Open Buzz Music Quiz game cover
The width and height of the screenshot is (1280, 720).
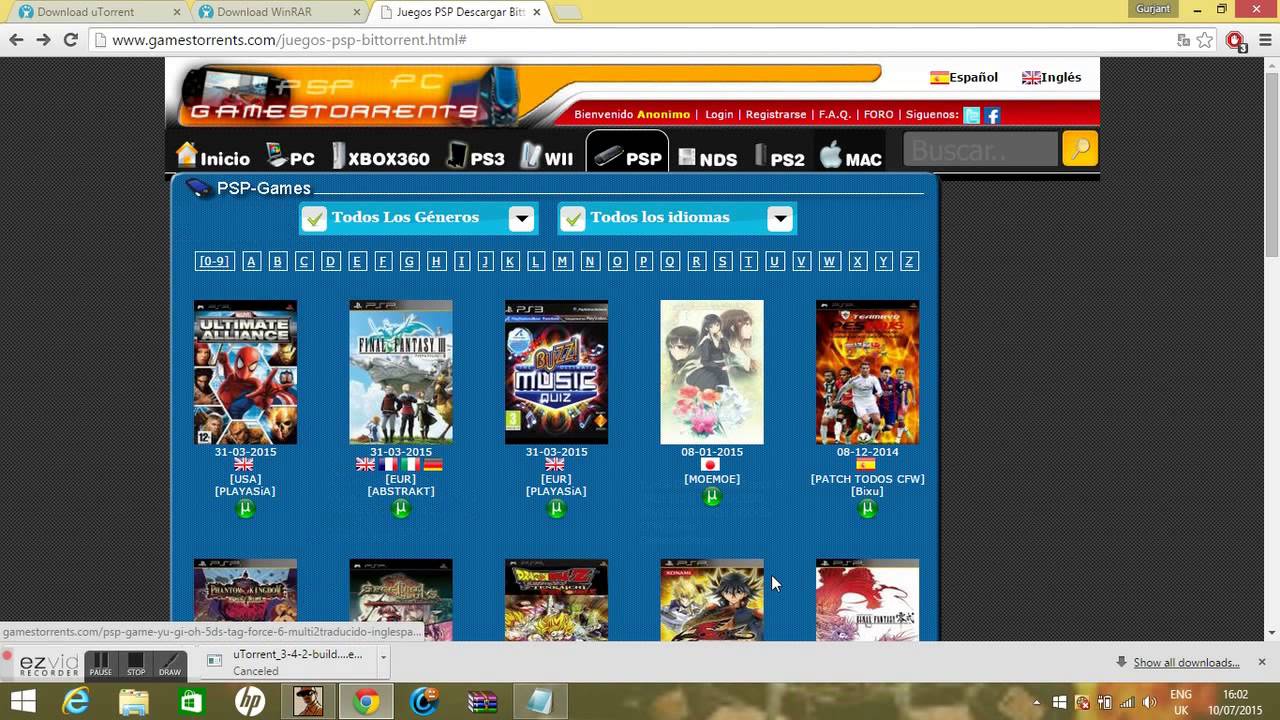556,372
